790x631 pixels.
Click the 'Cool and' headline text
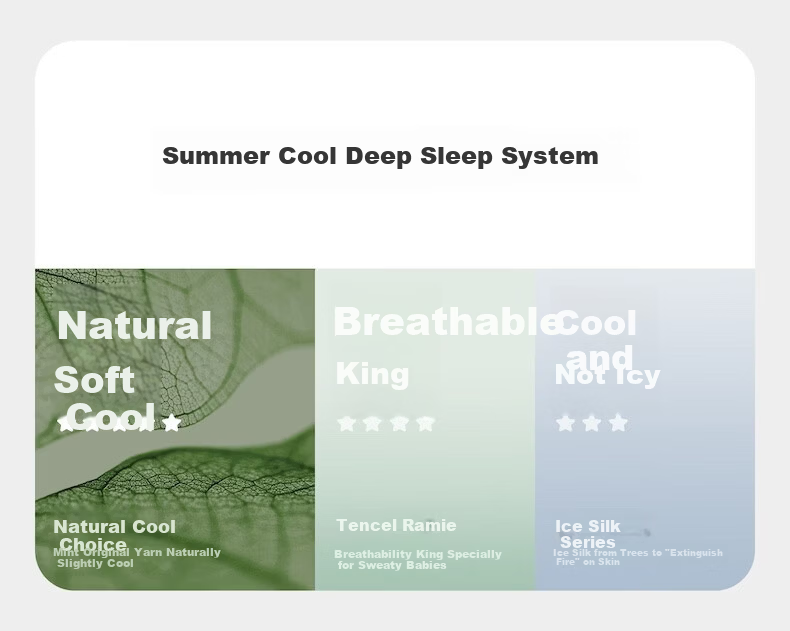(598, 340)
